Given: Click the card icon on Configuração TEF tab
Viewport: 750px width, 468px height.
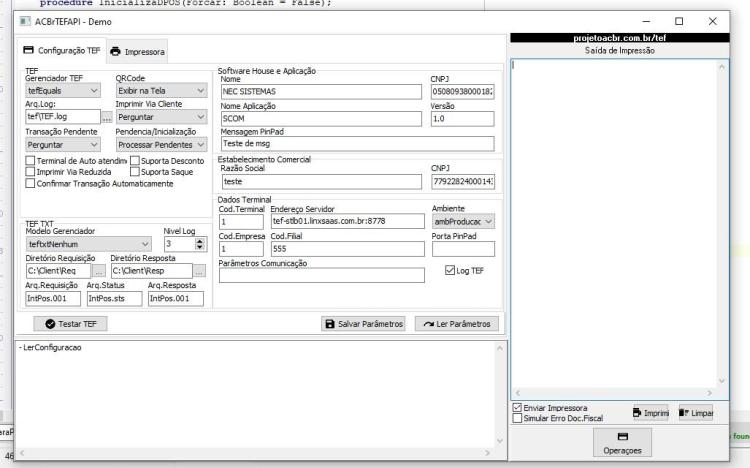Looking at the screenshot, I should (x=29, y=50).
